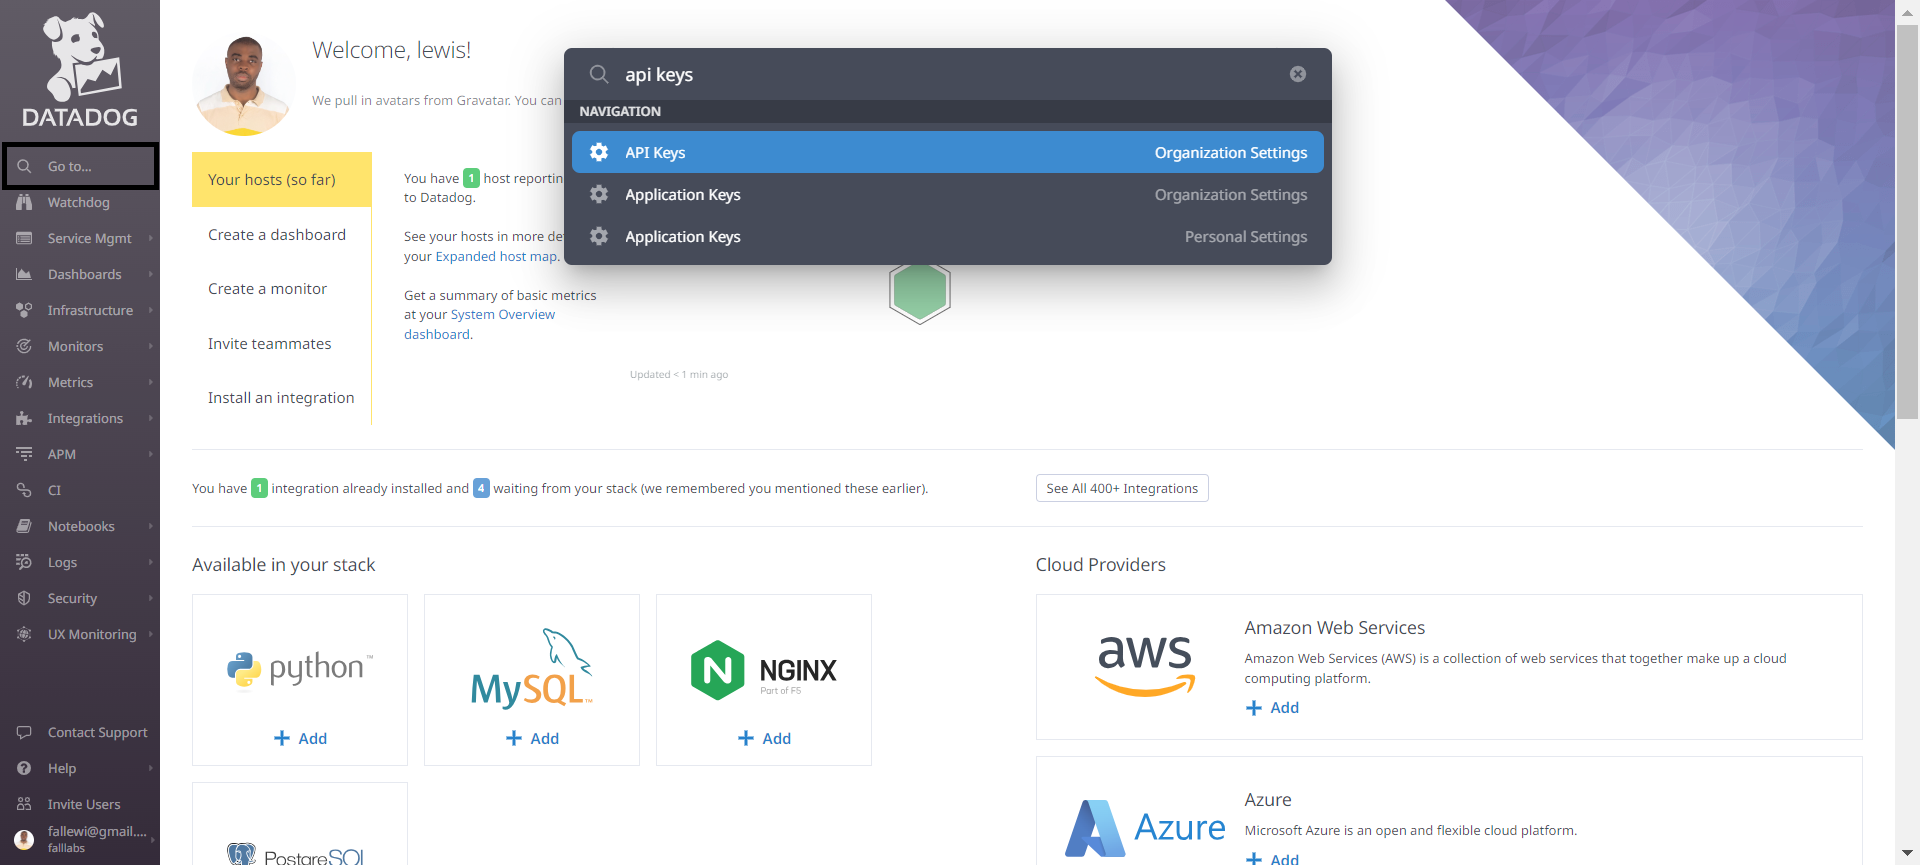Click the scrollbar down arrow
1920x865 pixels.
coord(1907,854)
